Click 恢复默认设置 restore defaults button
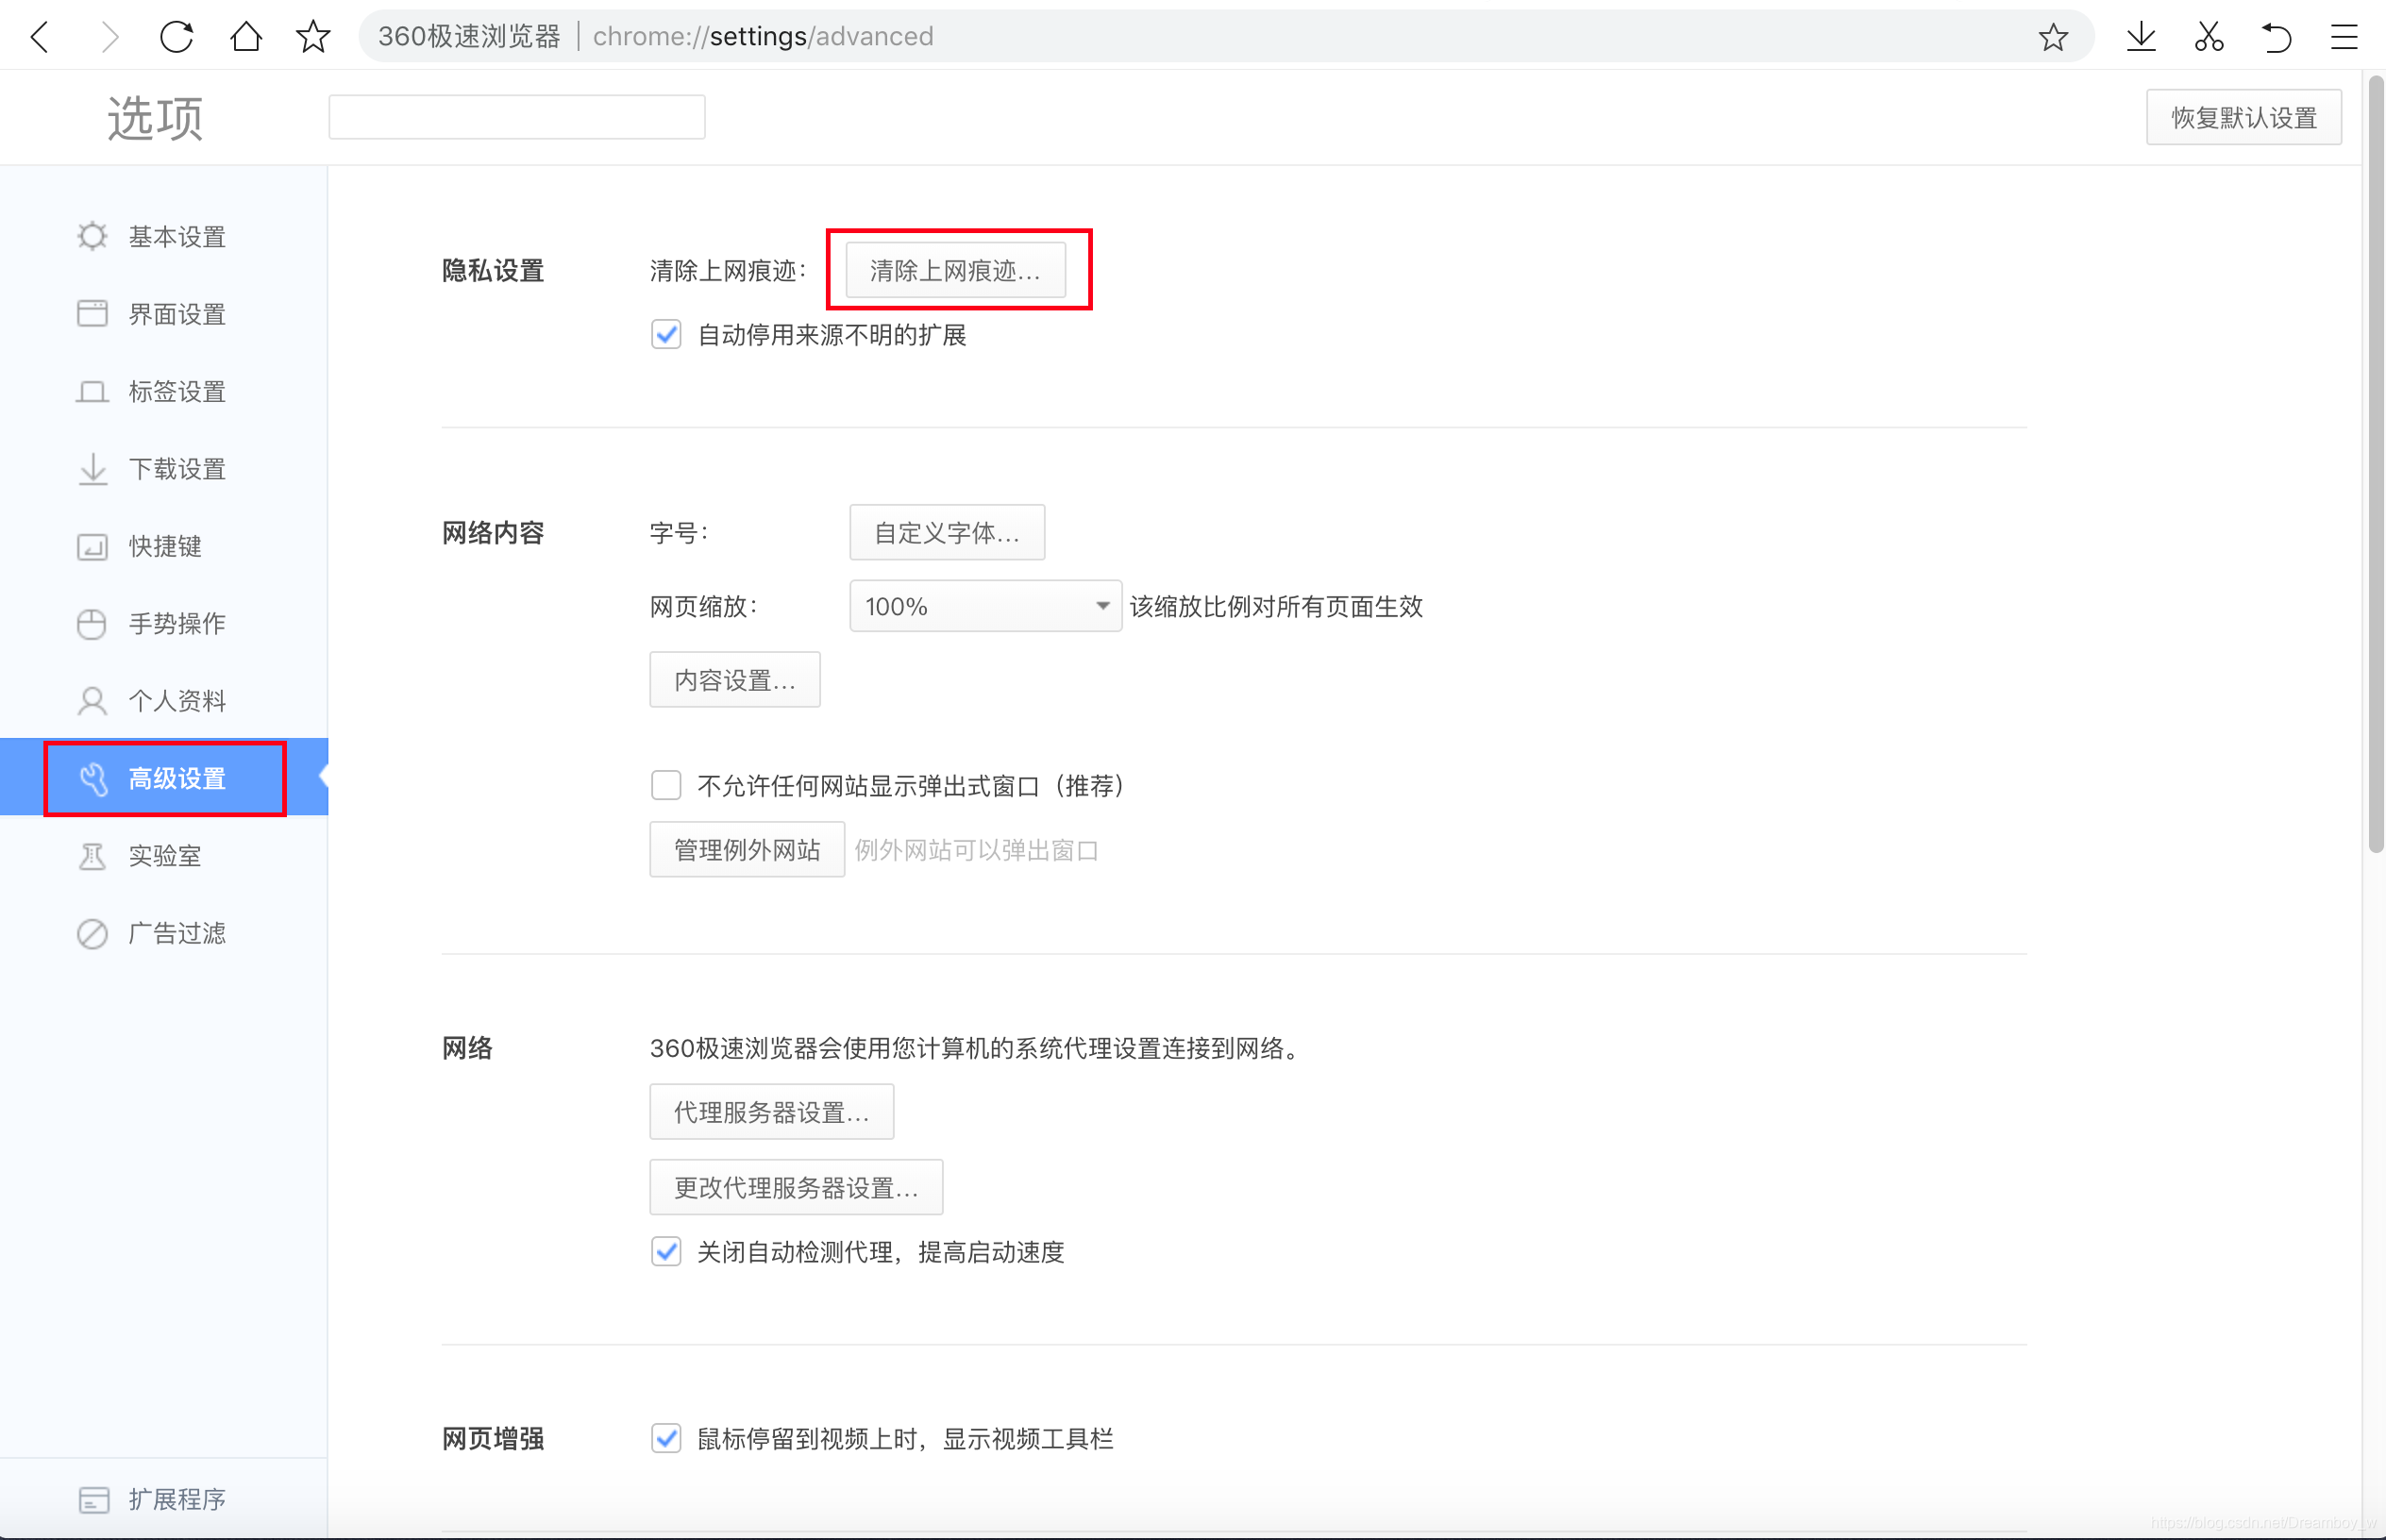The height and width of the screenshot is (1540, 2386). [2243, 118]
